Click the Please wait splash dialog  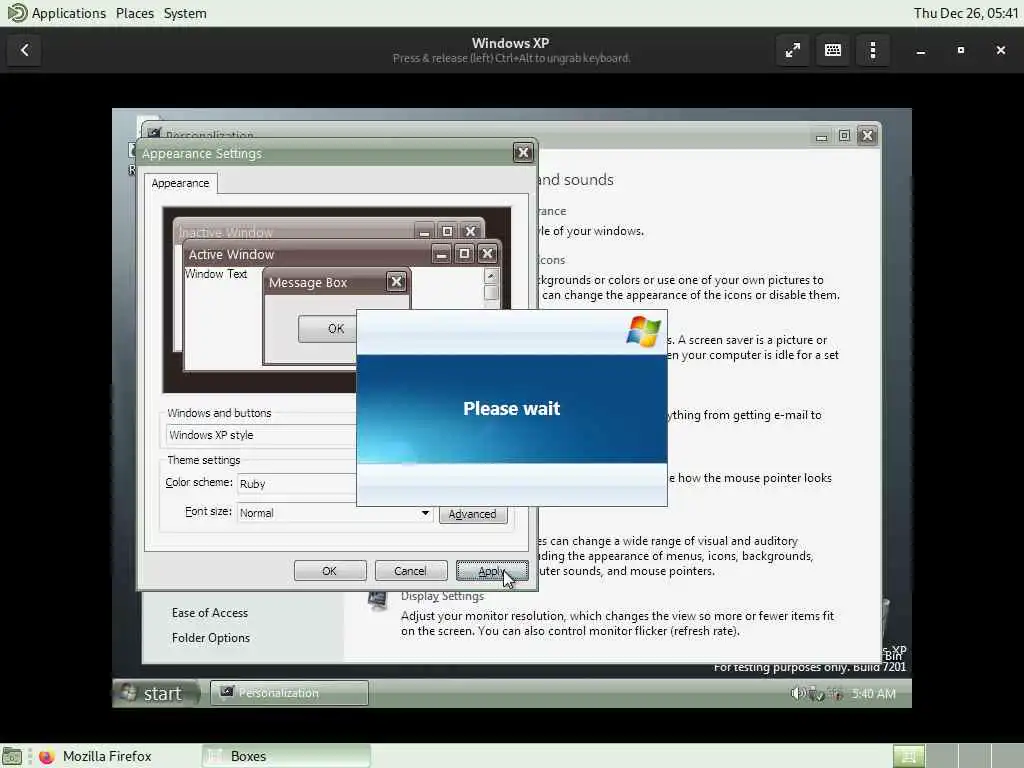pyautogui.click(x=511, y=408)
